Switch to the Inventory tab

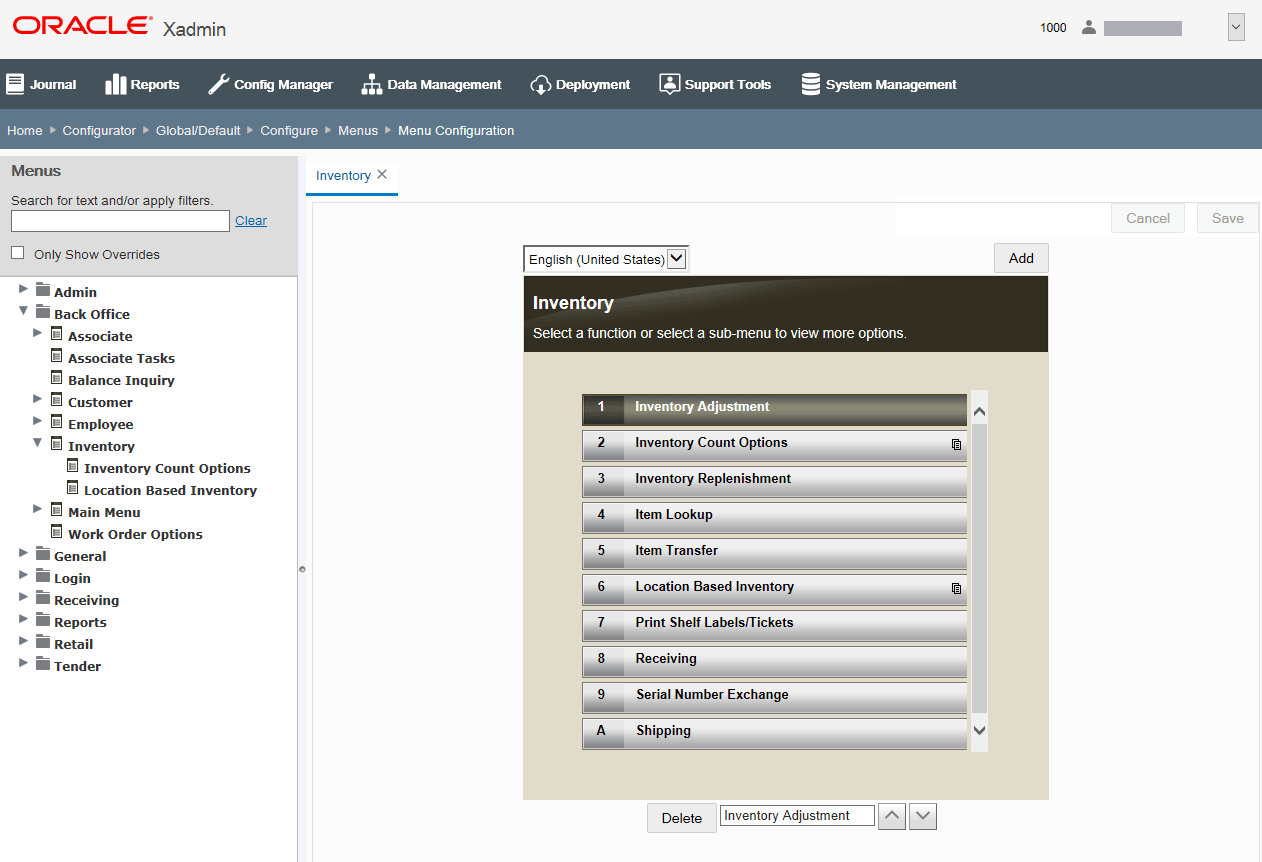[343, 175]
